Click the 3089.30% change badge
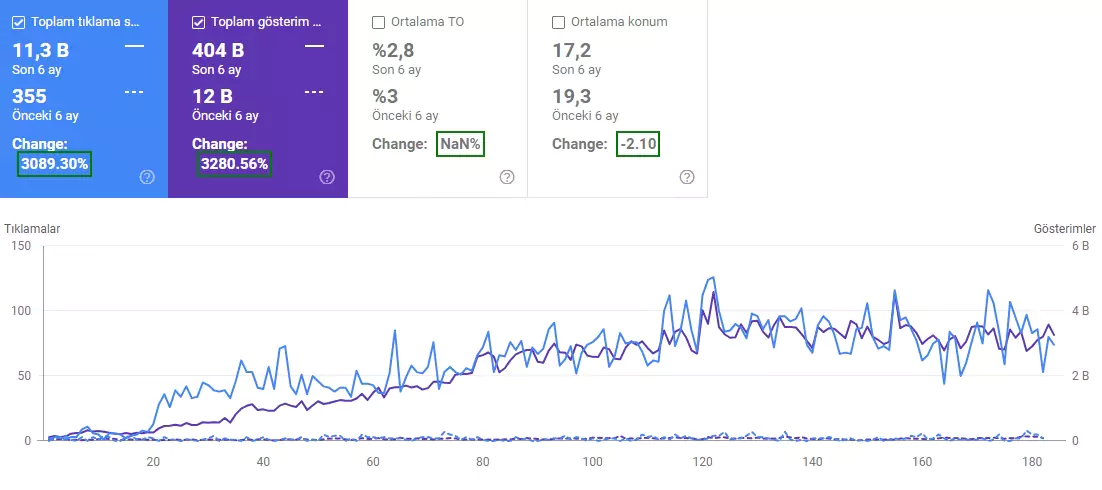Screen dimensions: 1102x490 click(55, 164)
